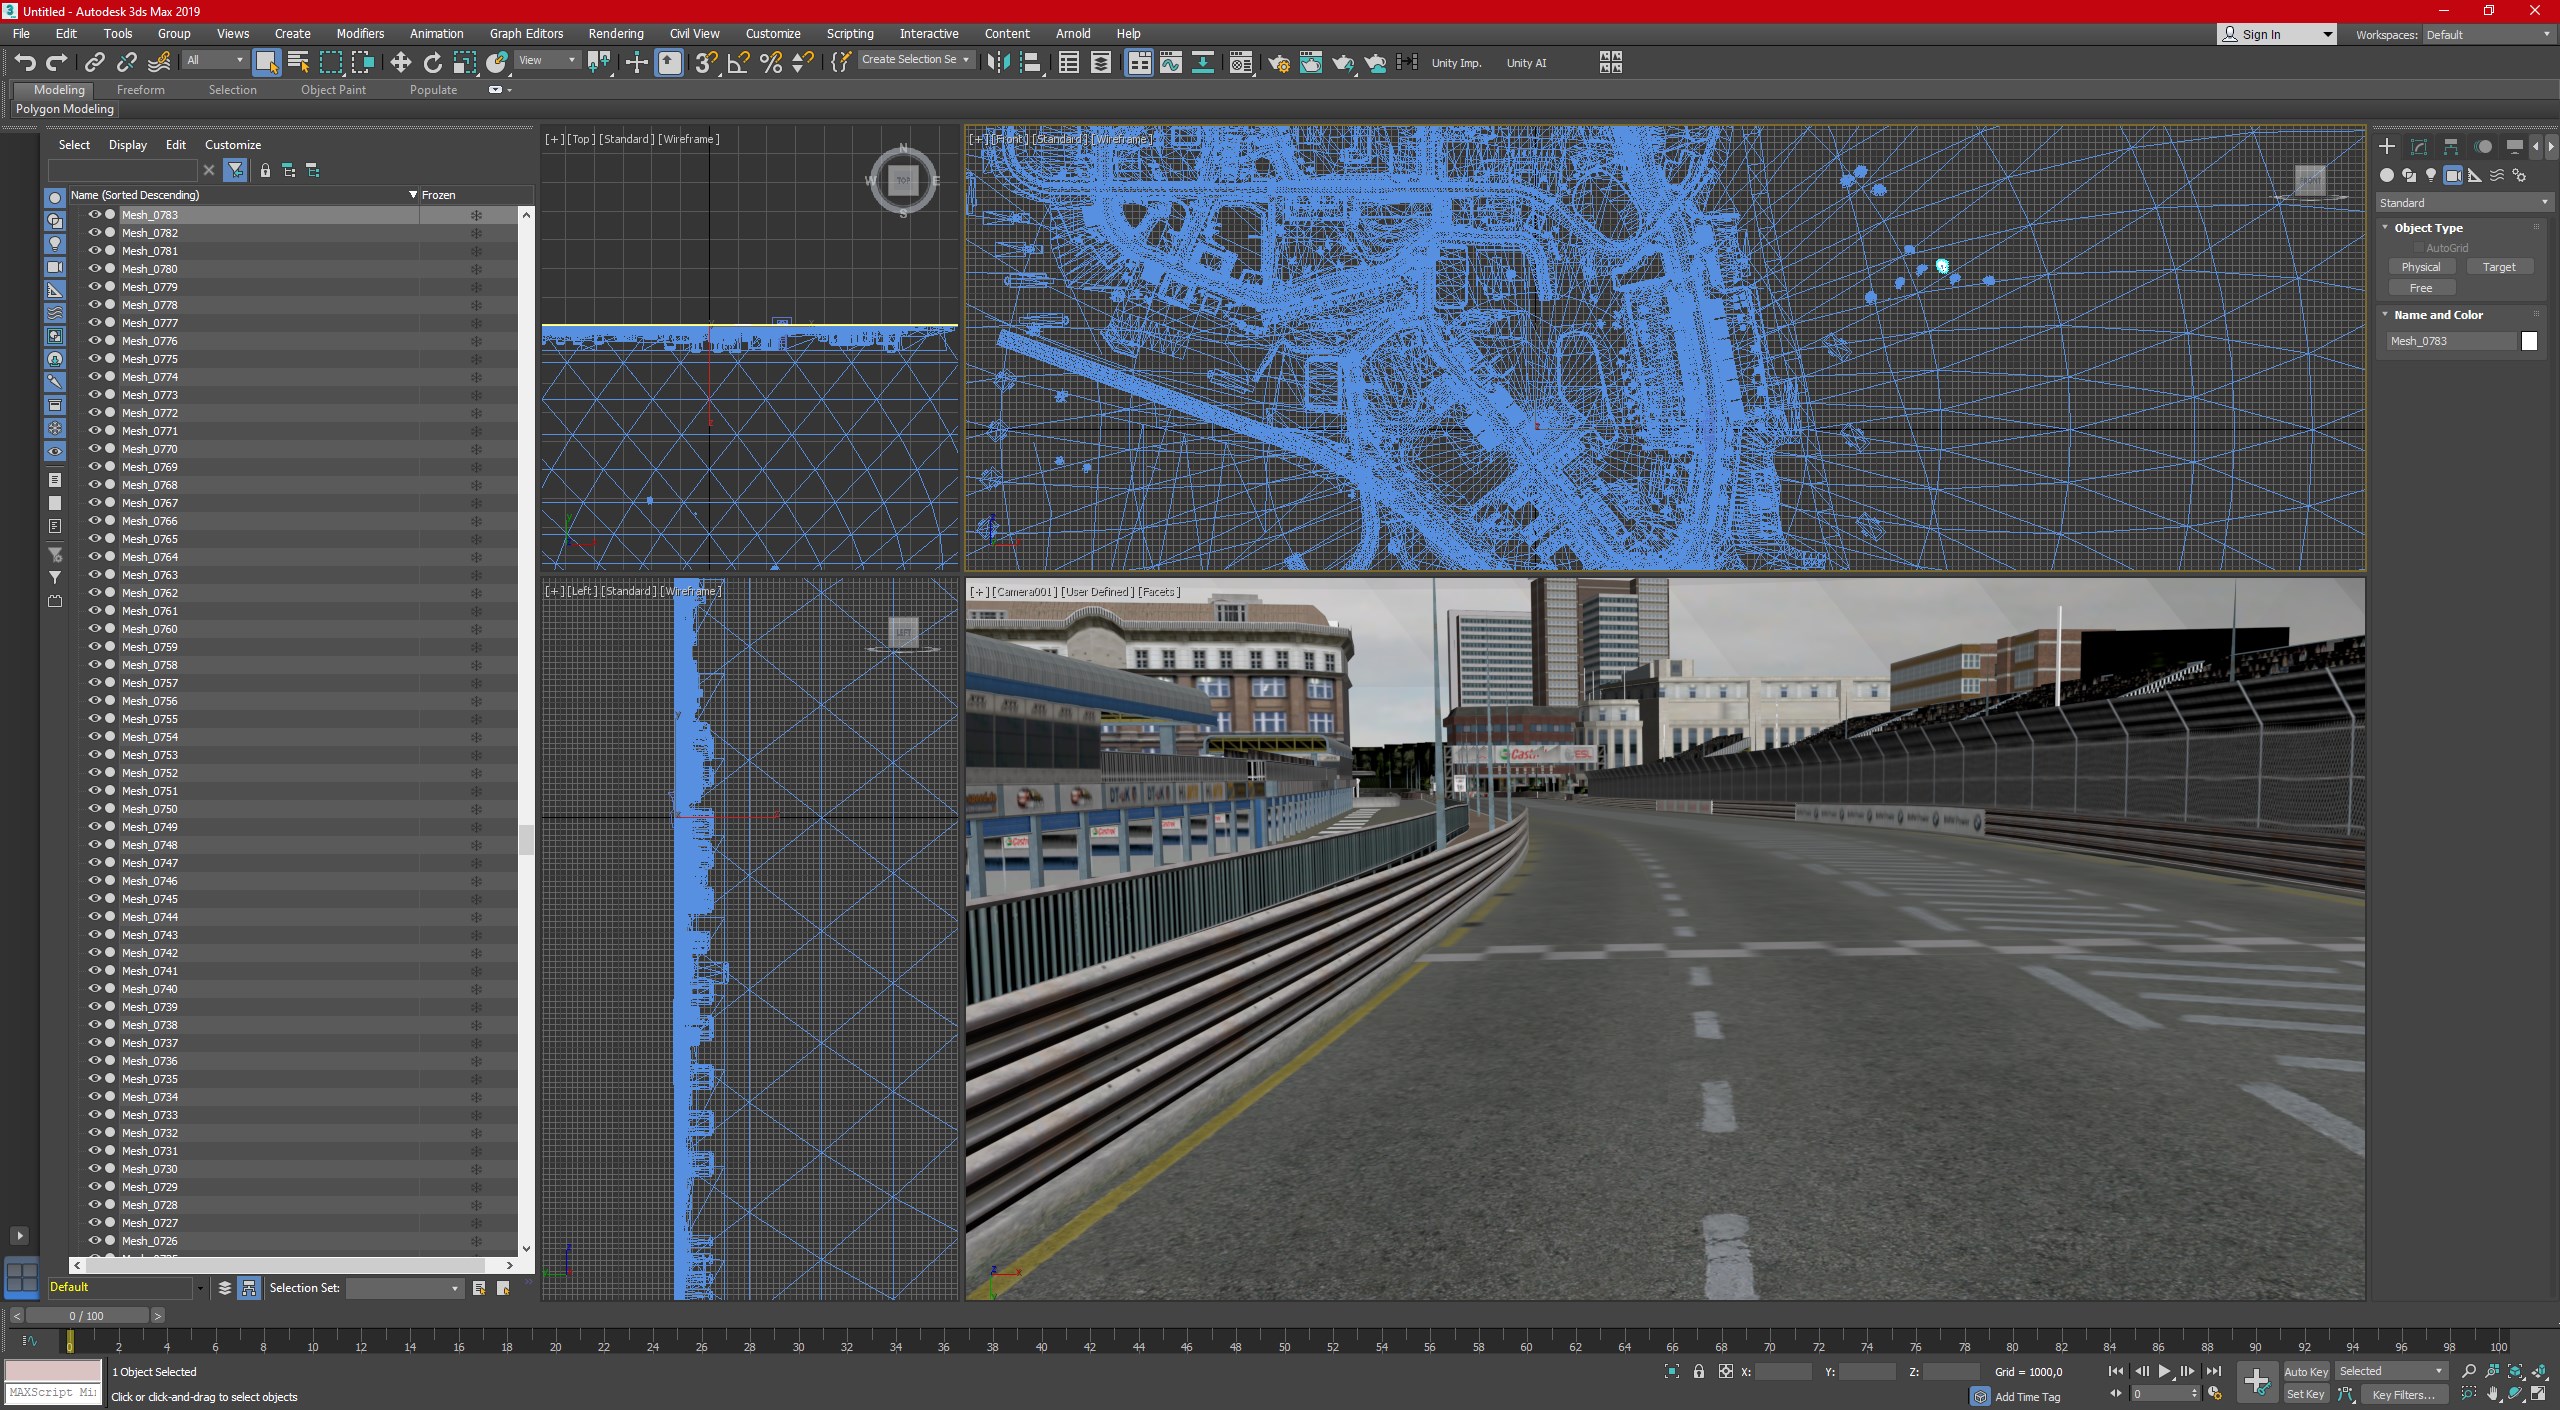Click the Maximize Viewport Toggle icon
This screenshot has height=1410, width=2560.
2538,1394
